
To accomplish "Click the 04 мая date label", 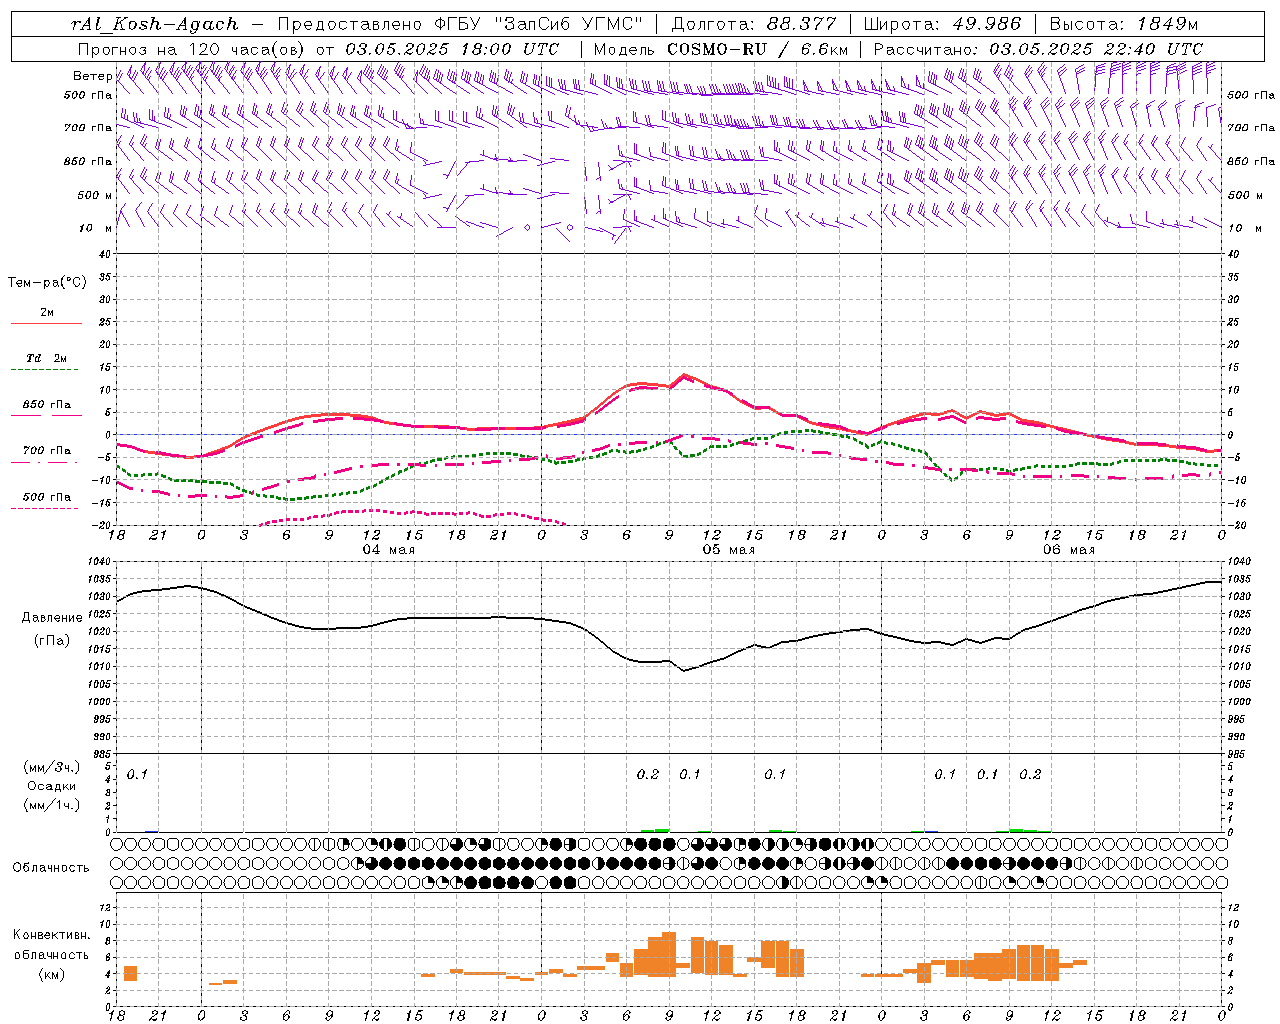I will point(388,550).
